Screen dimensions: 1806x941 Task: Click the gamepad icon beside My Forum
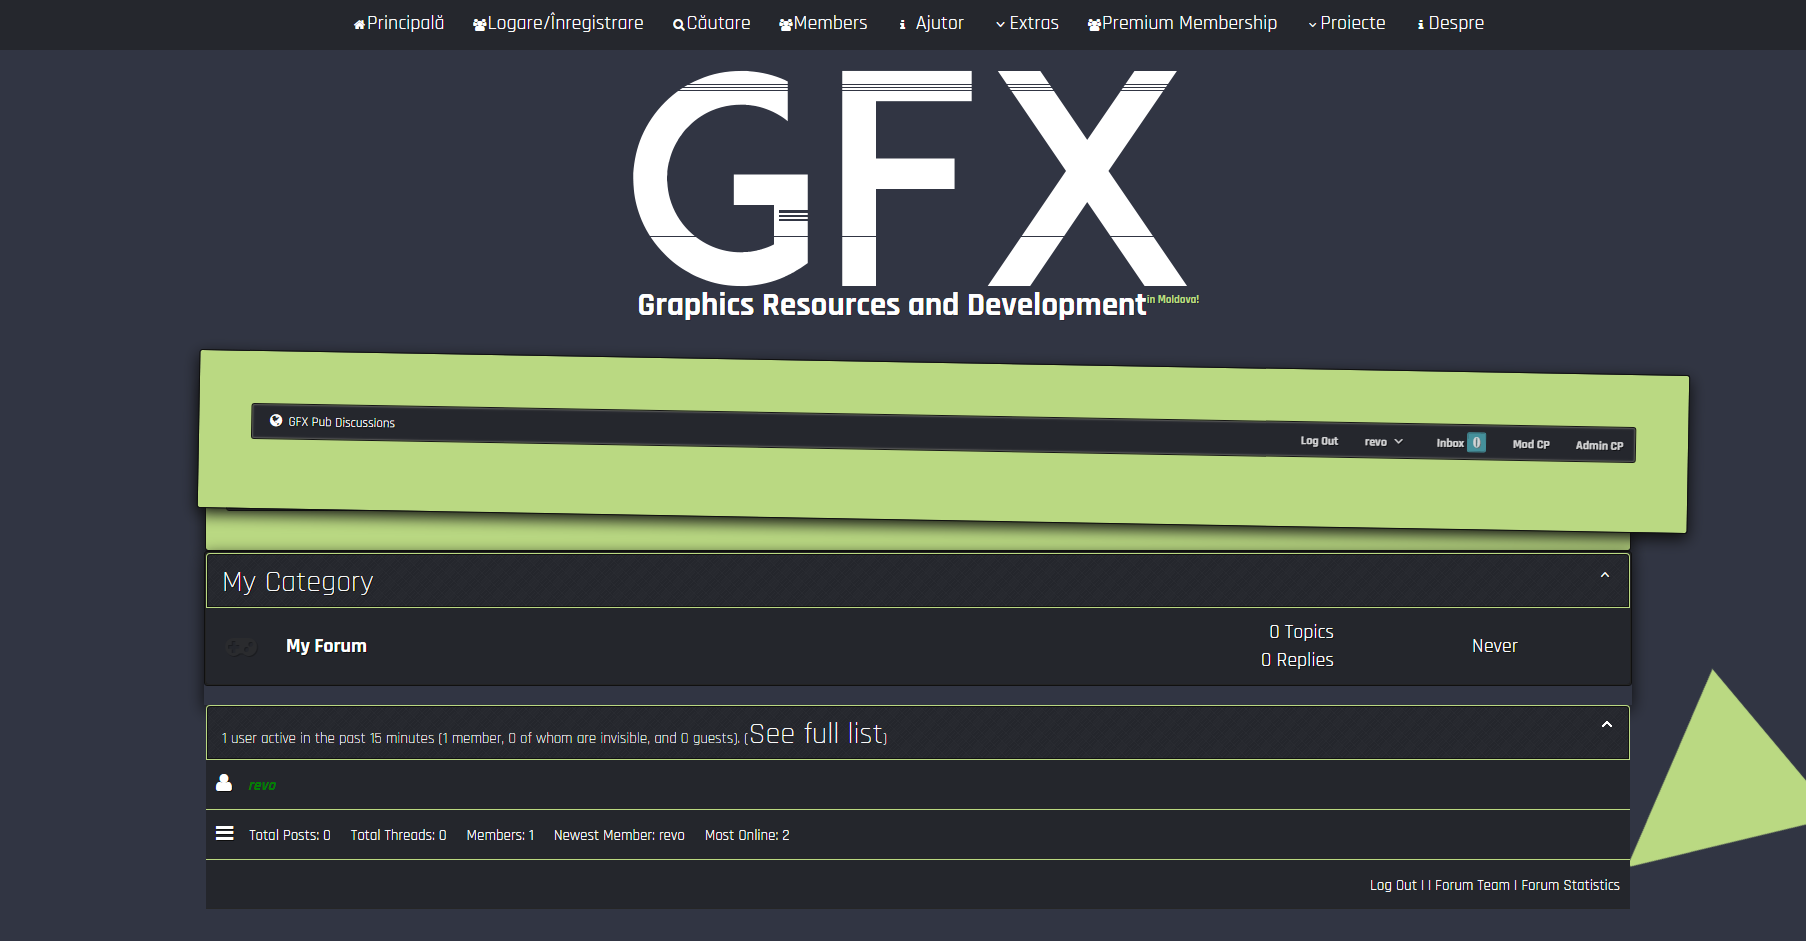[x=241, y=647]
